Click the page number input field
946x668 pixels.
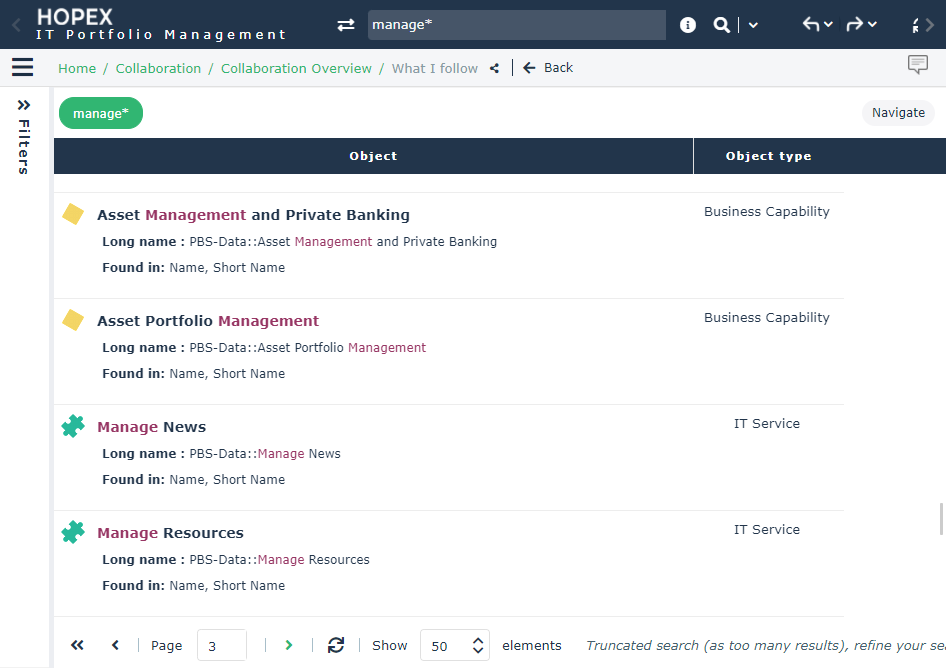221,645
